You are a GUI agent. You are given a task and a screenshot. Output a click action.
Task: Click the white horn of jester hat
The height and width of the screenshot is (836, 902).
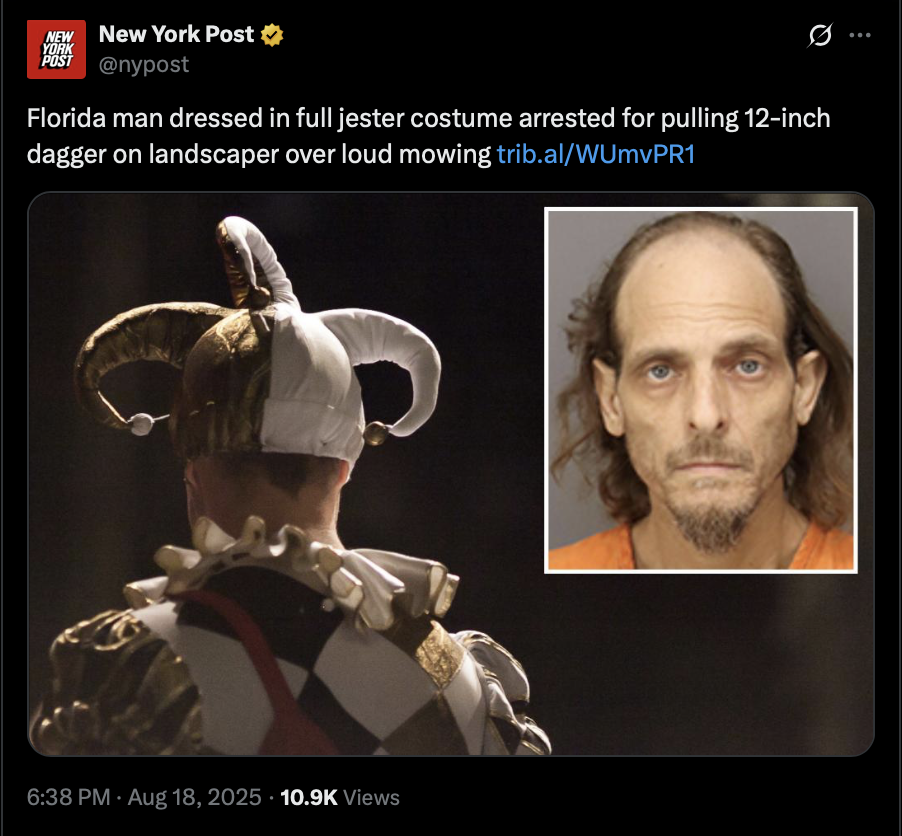pos(391,362)
